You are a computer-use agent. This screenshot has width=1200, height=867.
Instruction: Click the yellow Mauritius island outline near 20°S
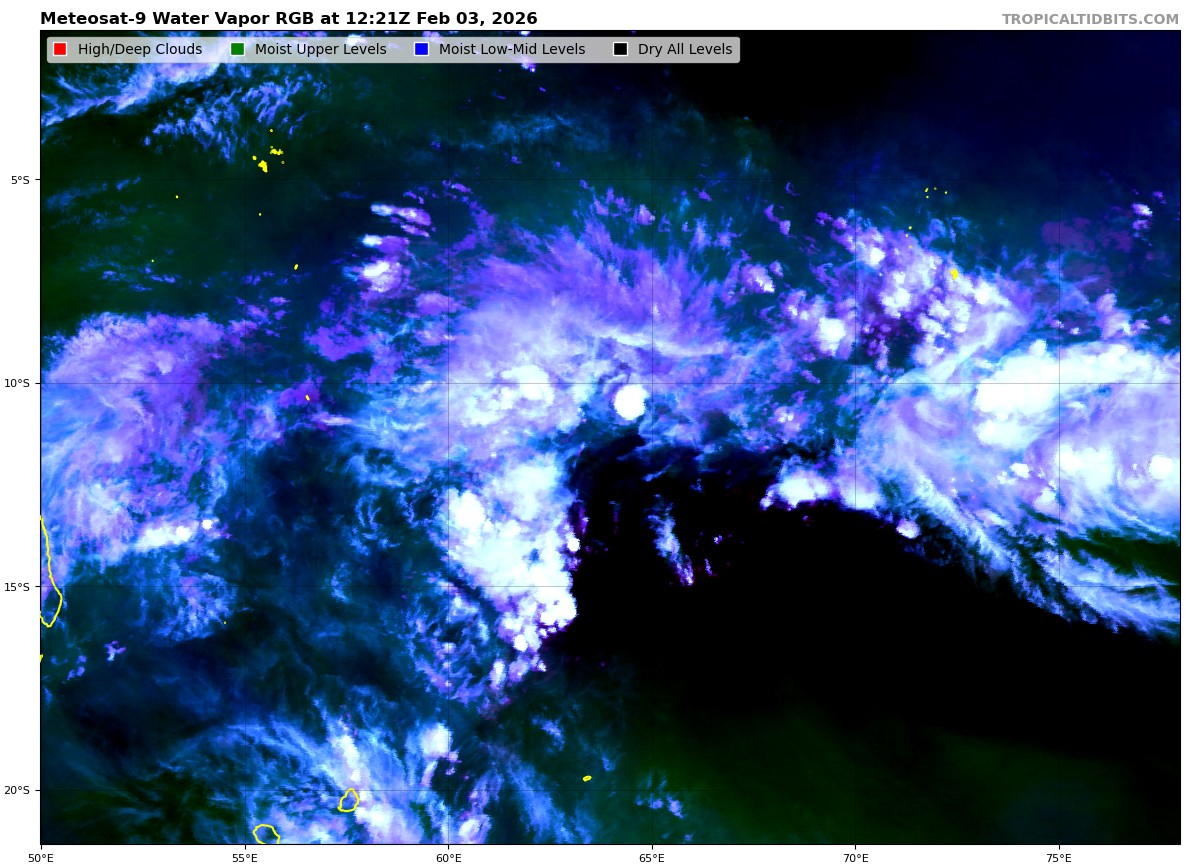pyautogui.click(x=348, y=800)
